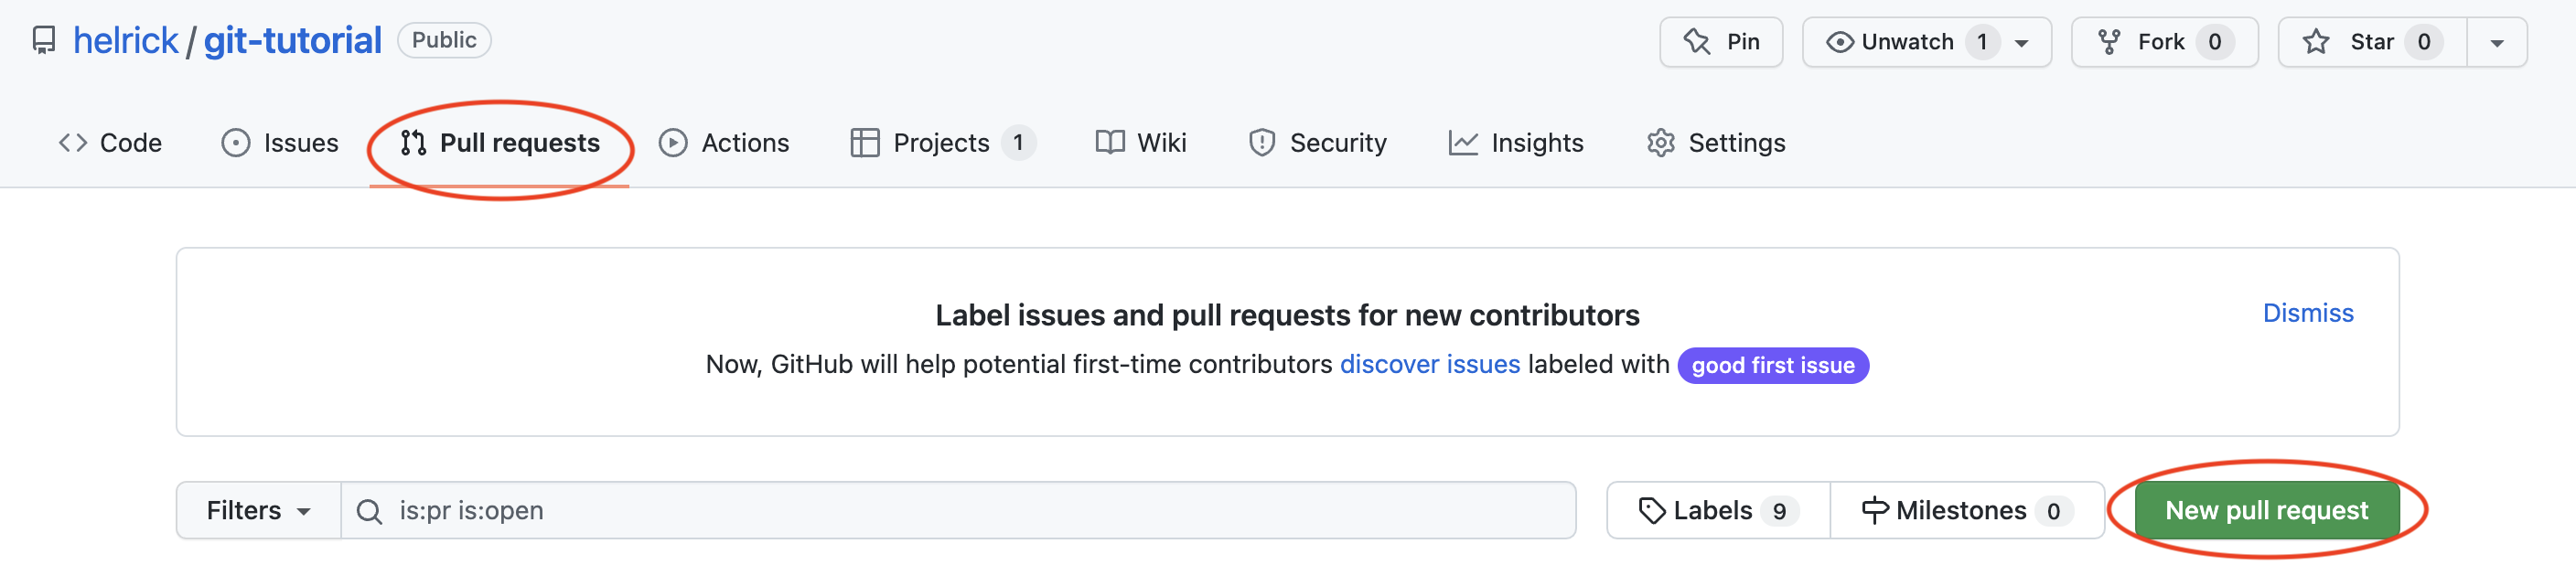
Task: Open the Actions tab
Action: click(724, 143)
